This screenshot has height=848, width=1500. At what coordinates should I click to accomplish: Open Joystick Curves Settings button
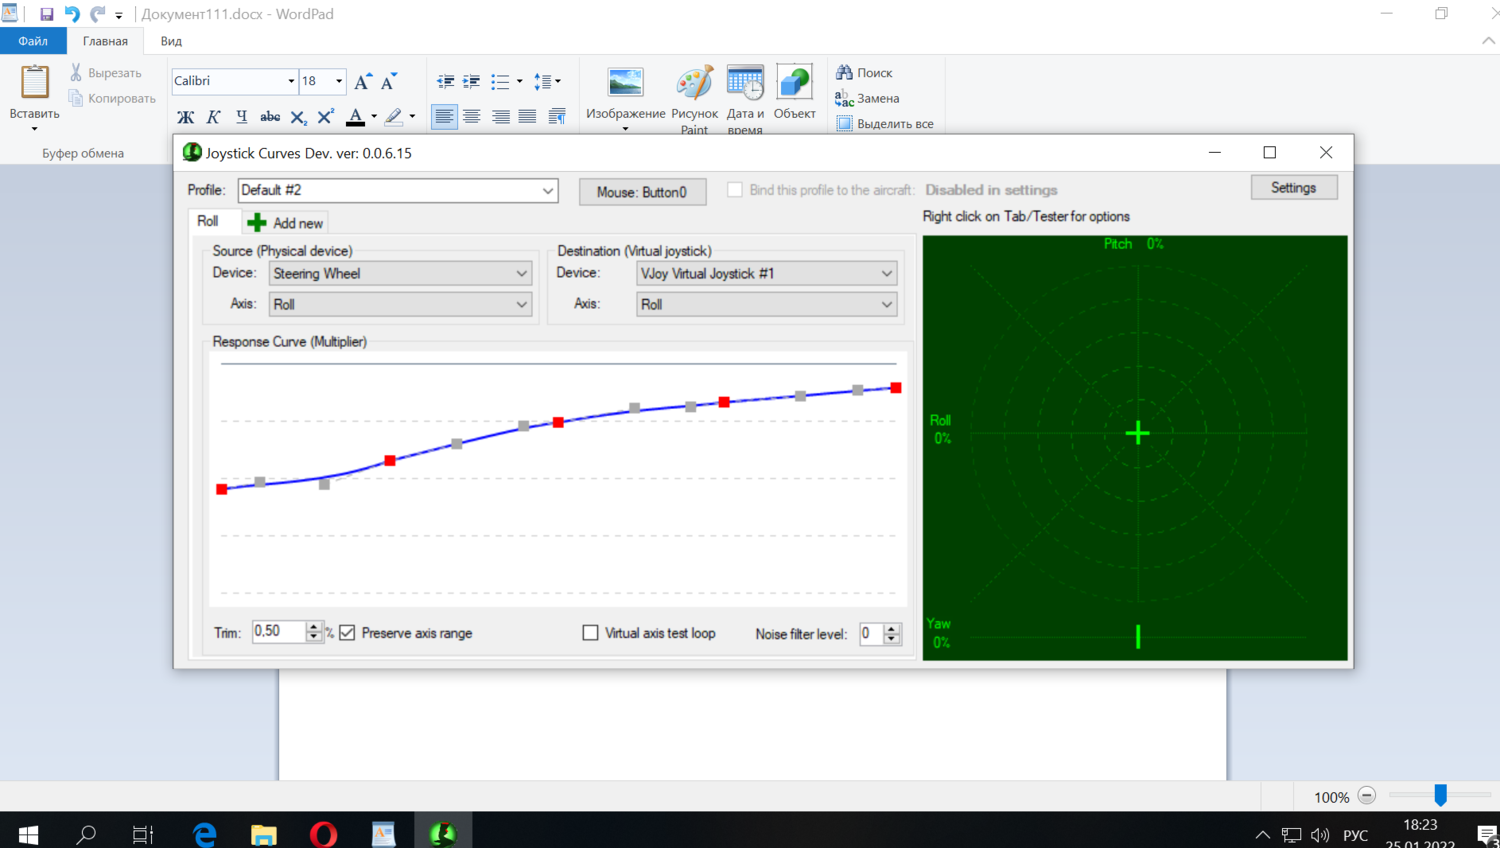tap(1293, 188)
